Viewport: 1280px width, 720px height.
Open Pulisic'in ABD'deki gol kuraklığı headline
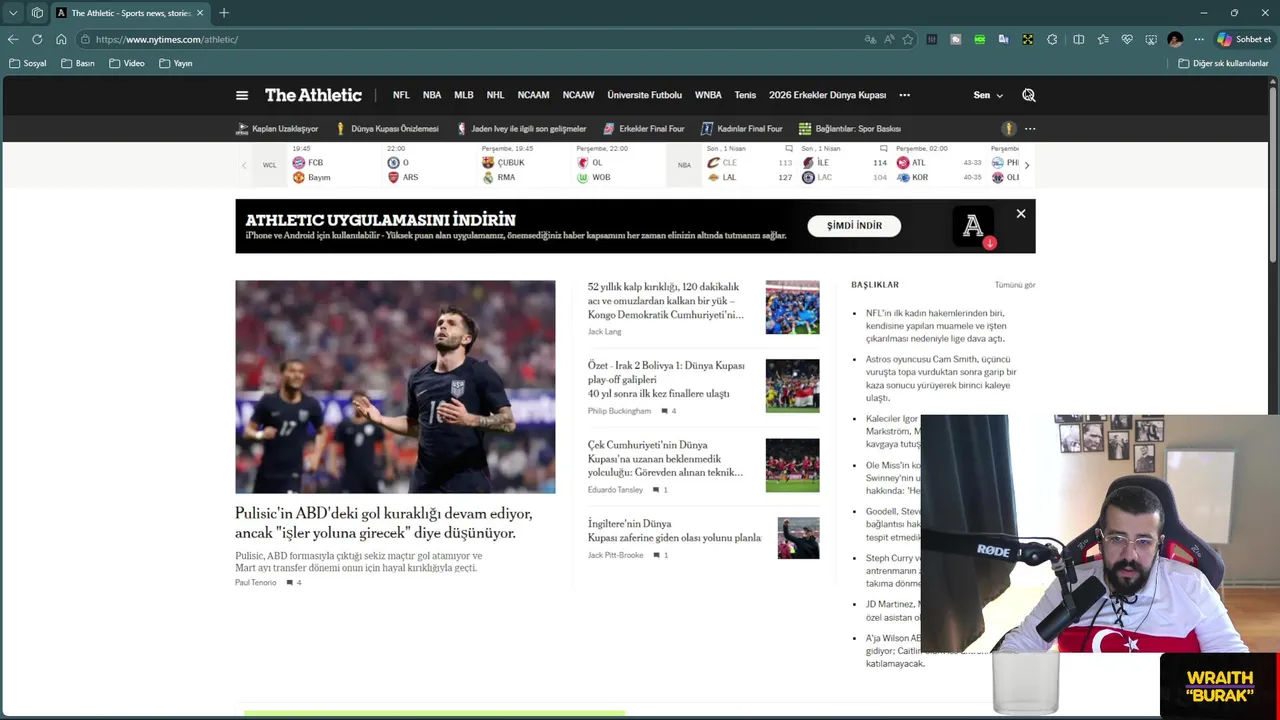[x=384, y=523]
